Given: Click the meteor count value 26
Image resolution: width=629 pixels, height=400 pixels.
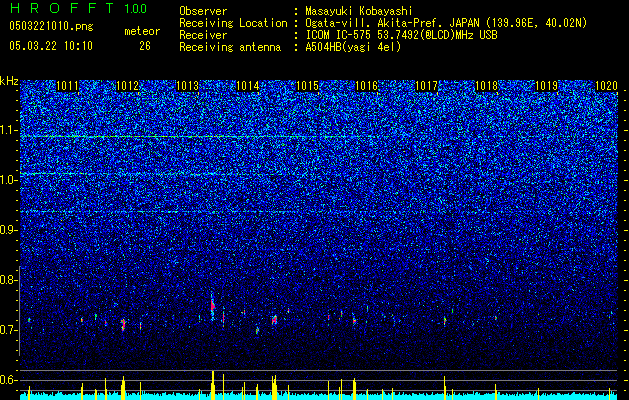Looking at the screenshot, I should pos(145,46).
